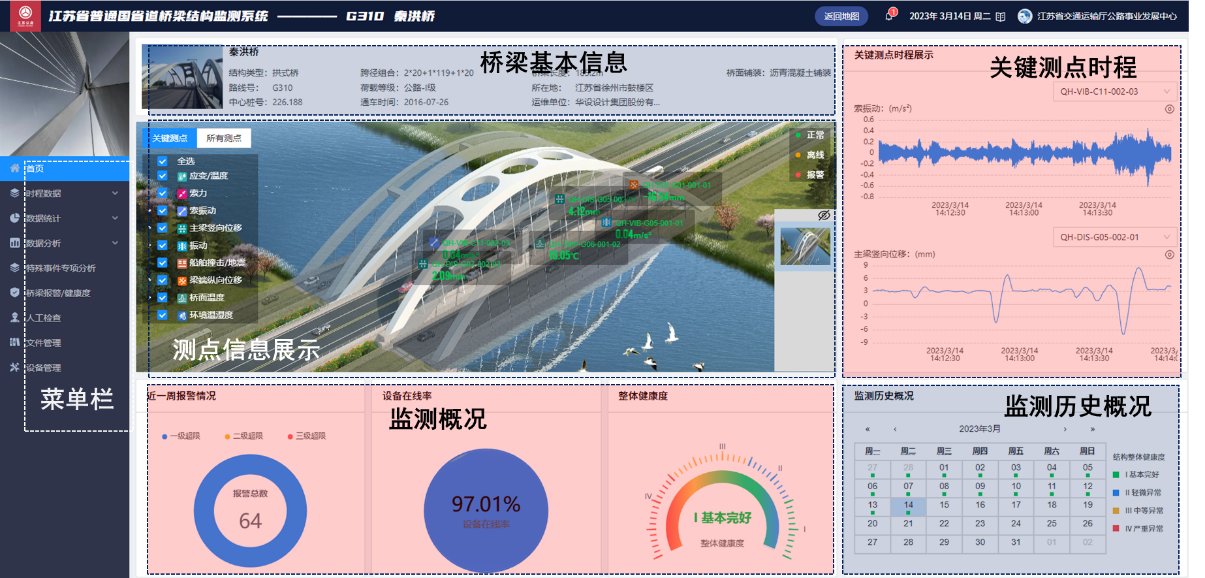The image size is (1205, 578).
Task: Click the 特殊事件专项分析 menu icon
Action: pos(14,268)
